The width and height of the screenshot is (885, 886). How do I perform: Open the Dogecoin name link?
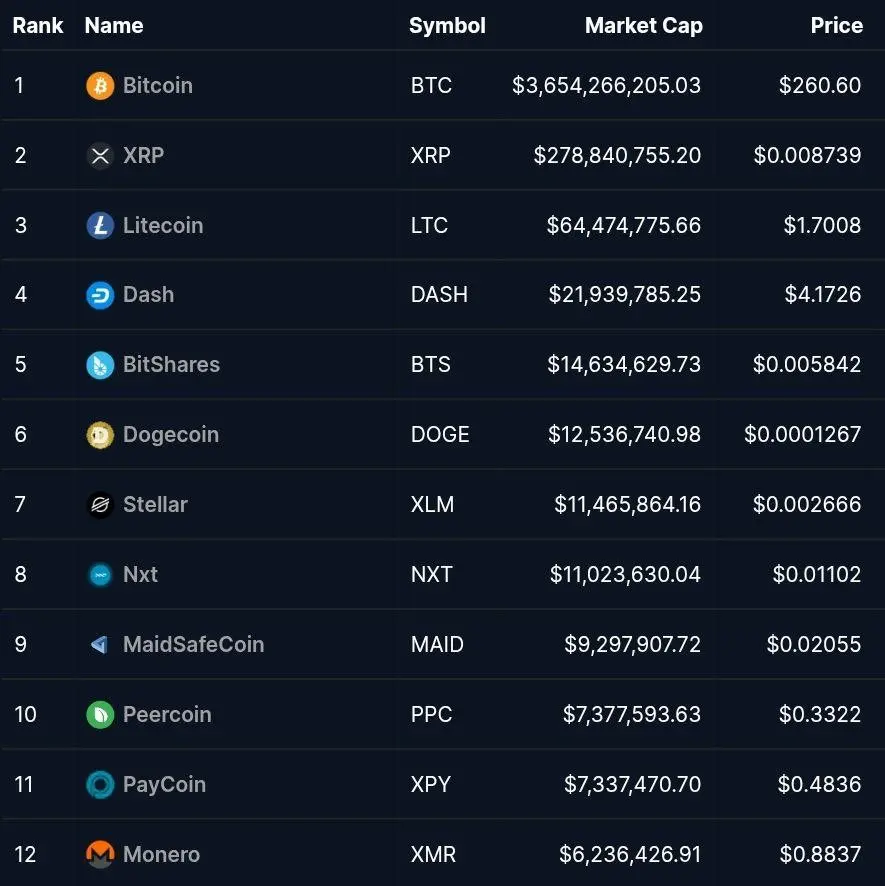pyautogui.click(x=171, y=435)
